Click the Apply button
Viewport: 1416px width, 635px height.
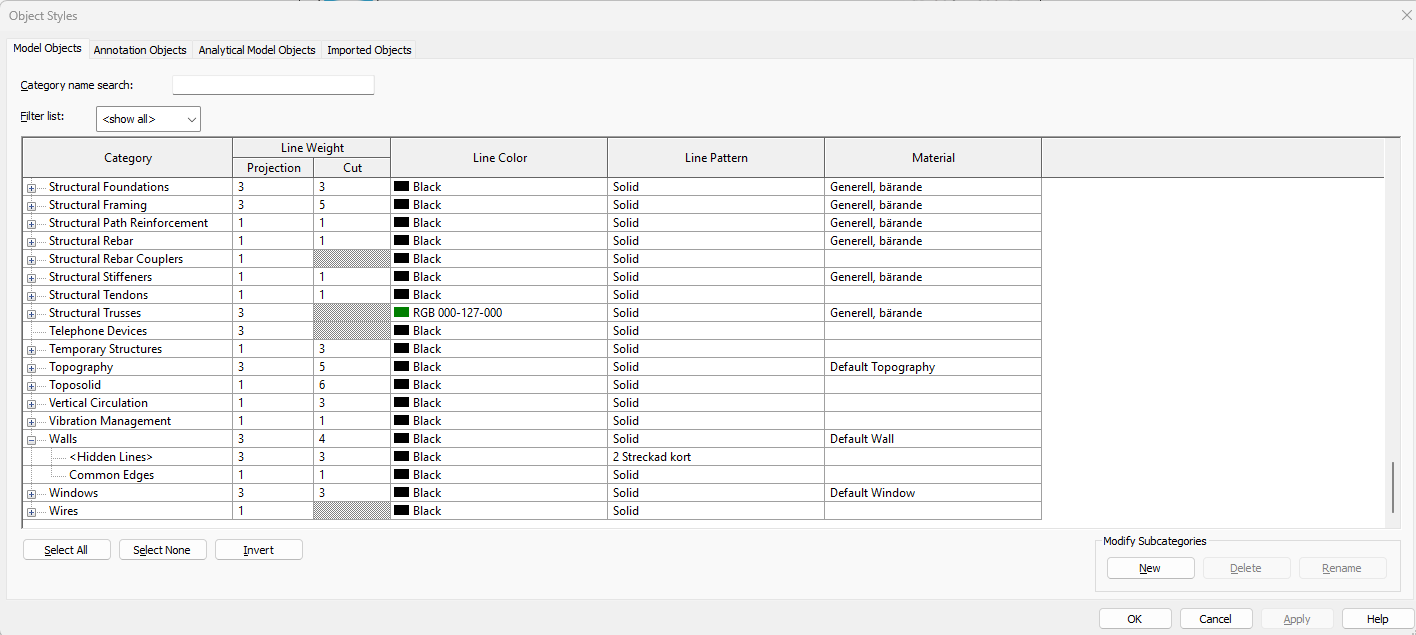pos(1296,618)
